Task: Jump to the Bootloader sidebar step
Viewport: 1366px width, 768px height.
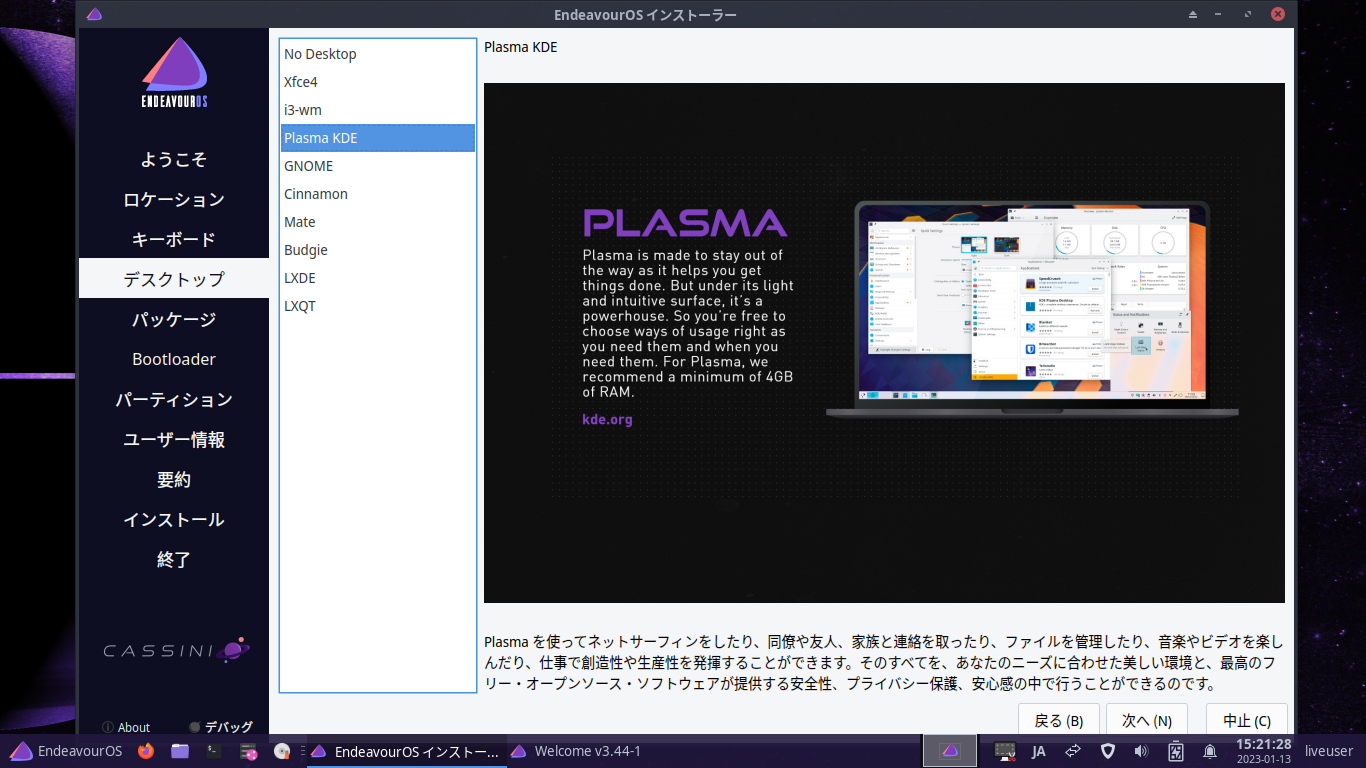Action: [174, 359]
